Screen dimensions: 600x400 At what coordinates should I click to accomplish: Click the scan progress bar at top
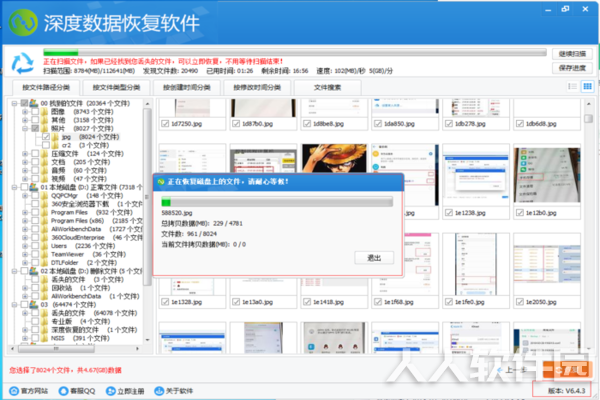click(x=295, y=52)
